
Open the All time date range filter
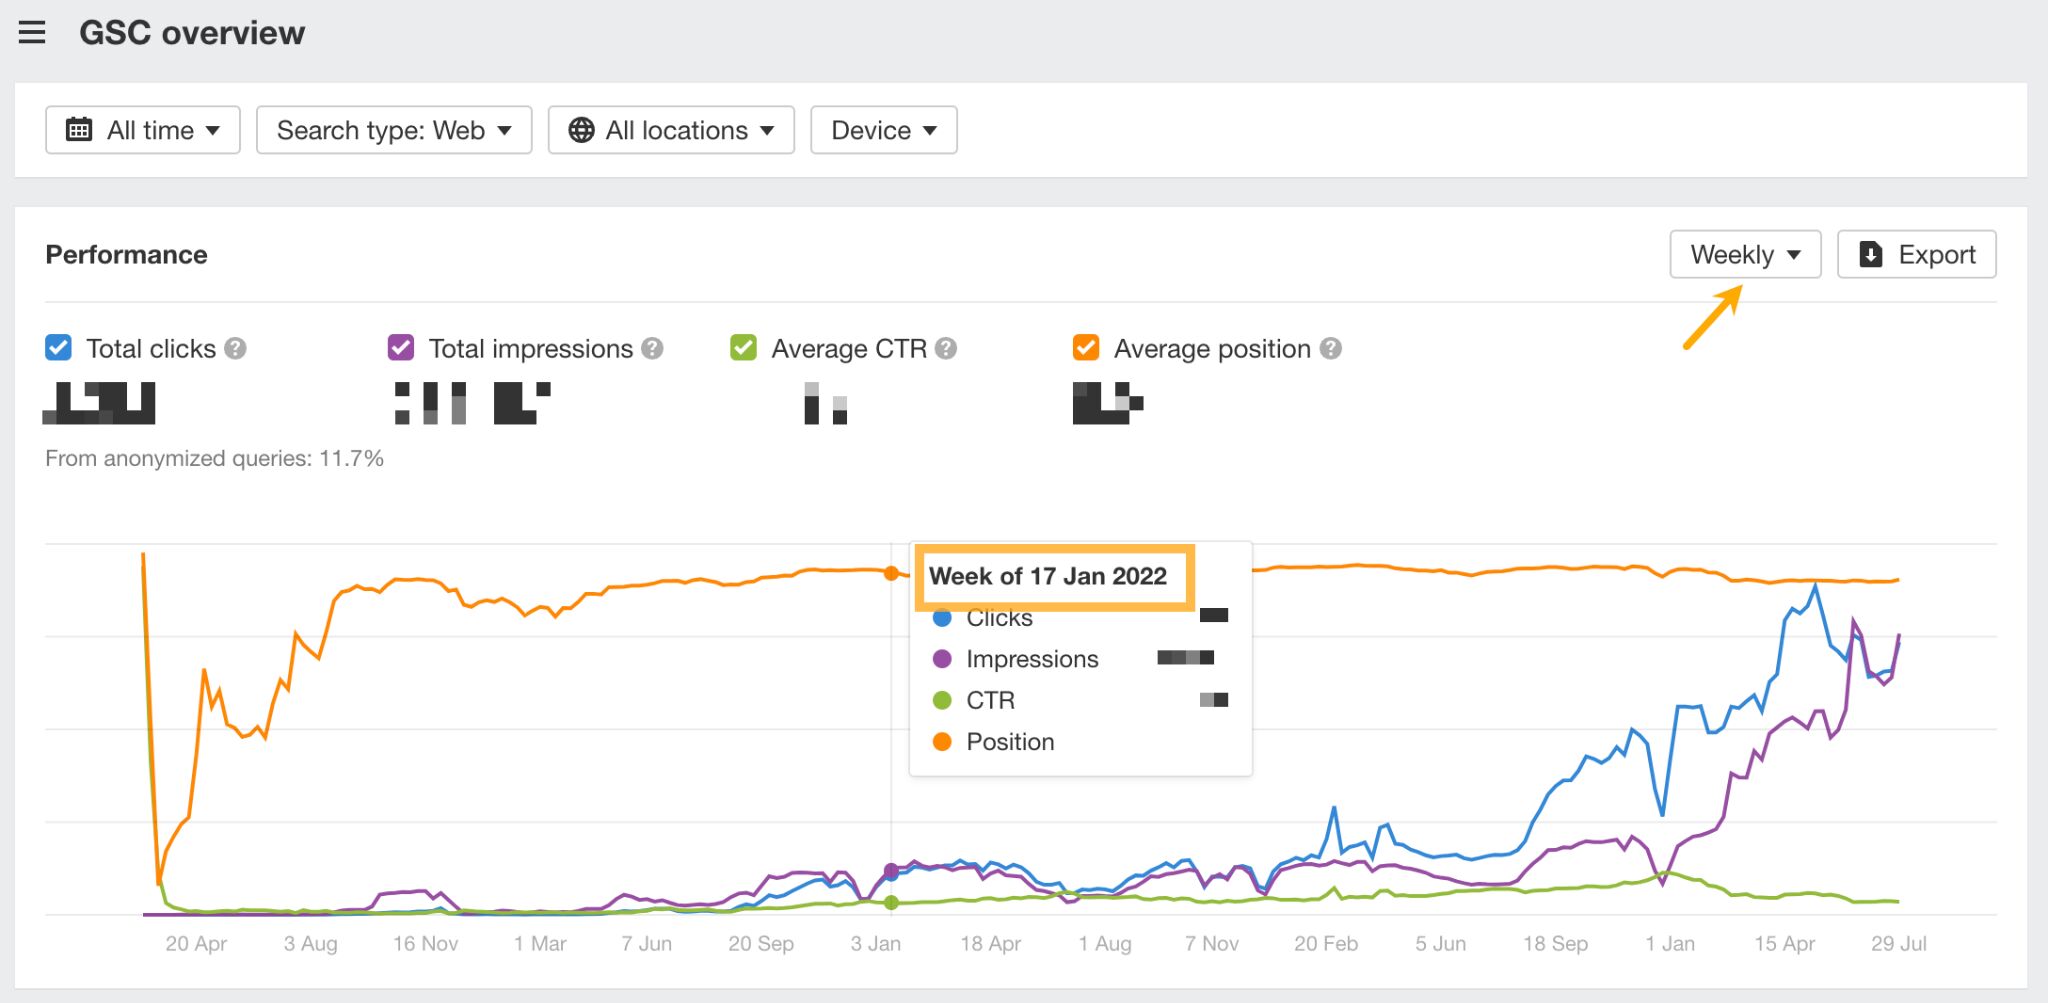[142, 129]
